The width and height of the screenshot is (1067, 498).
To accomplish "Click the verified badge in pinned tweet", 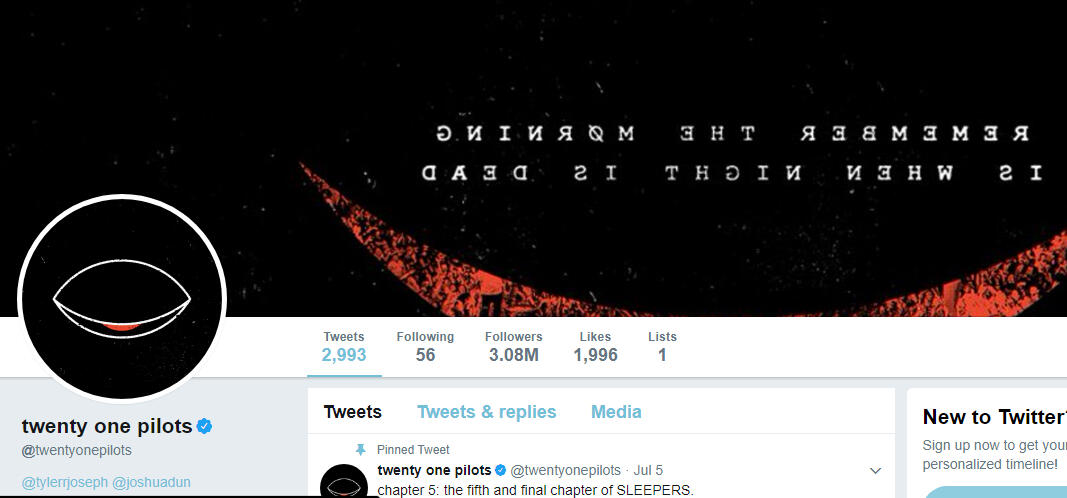I will point(500,470).
